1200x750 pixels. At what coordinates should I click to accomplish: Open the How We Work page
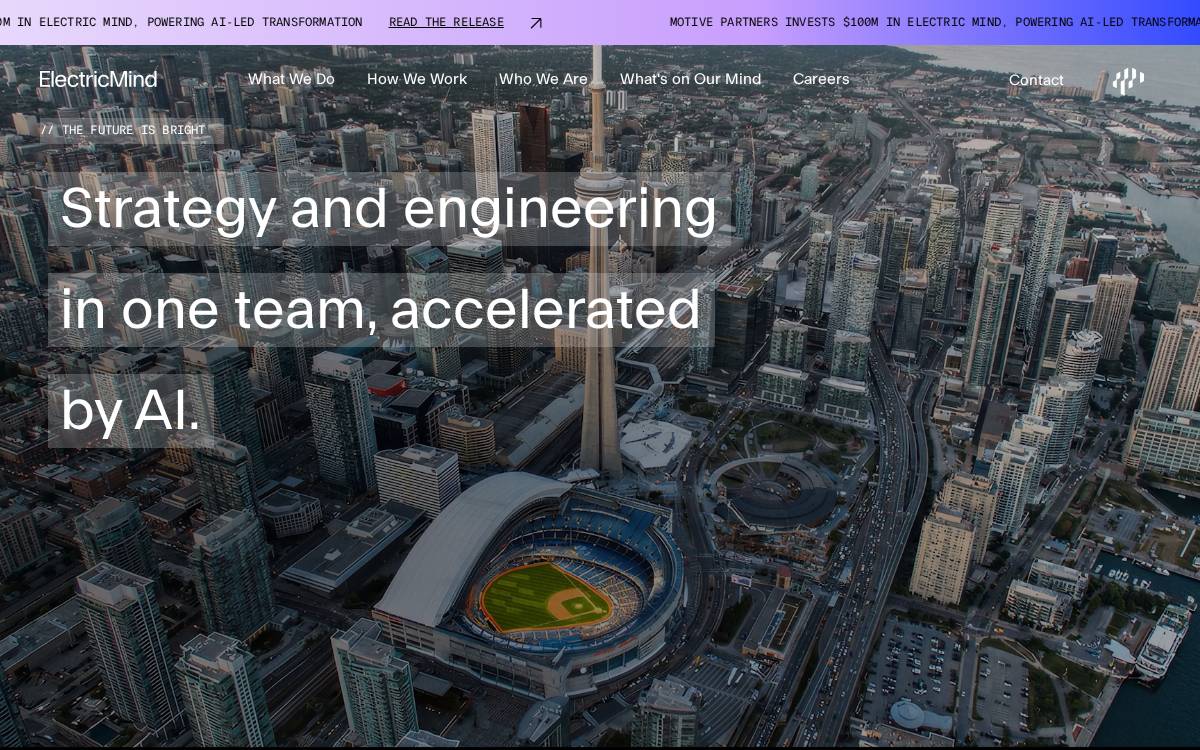pyautogui.click(x=417, y=79)
